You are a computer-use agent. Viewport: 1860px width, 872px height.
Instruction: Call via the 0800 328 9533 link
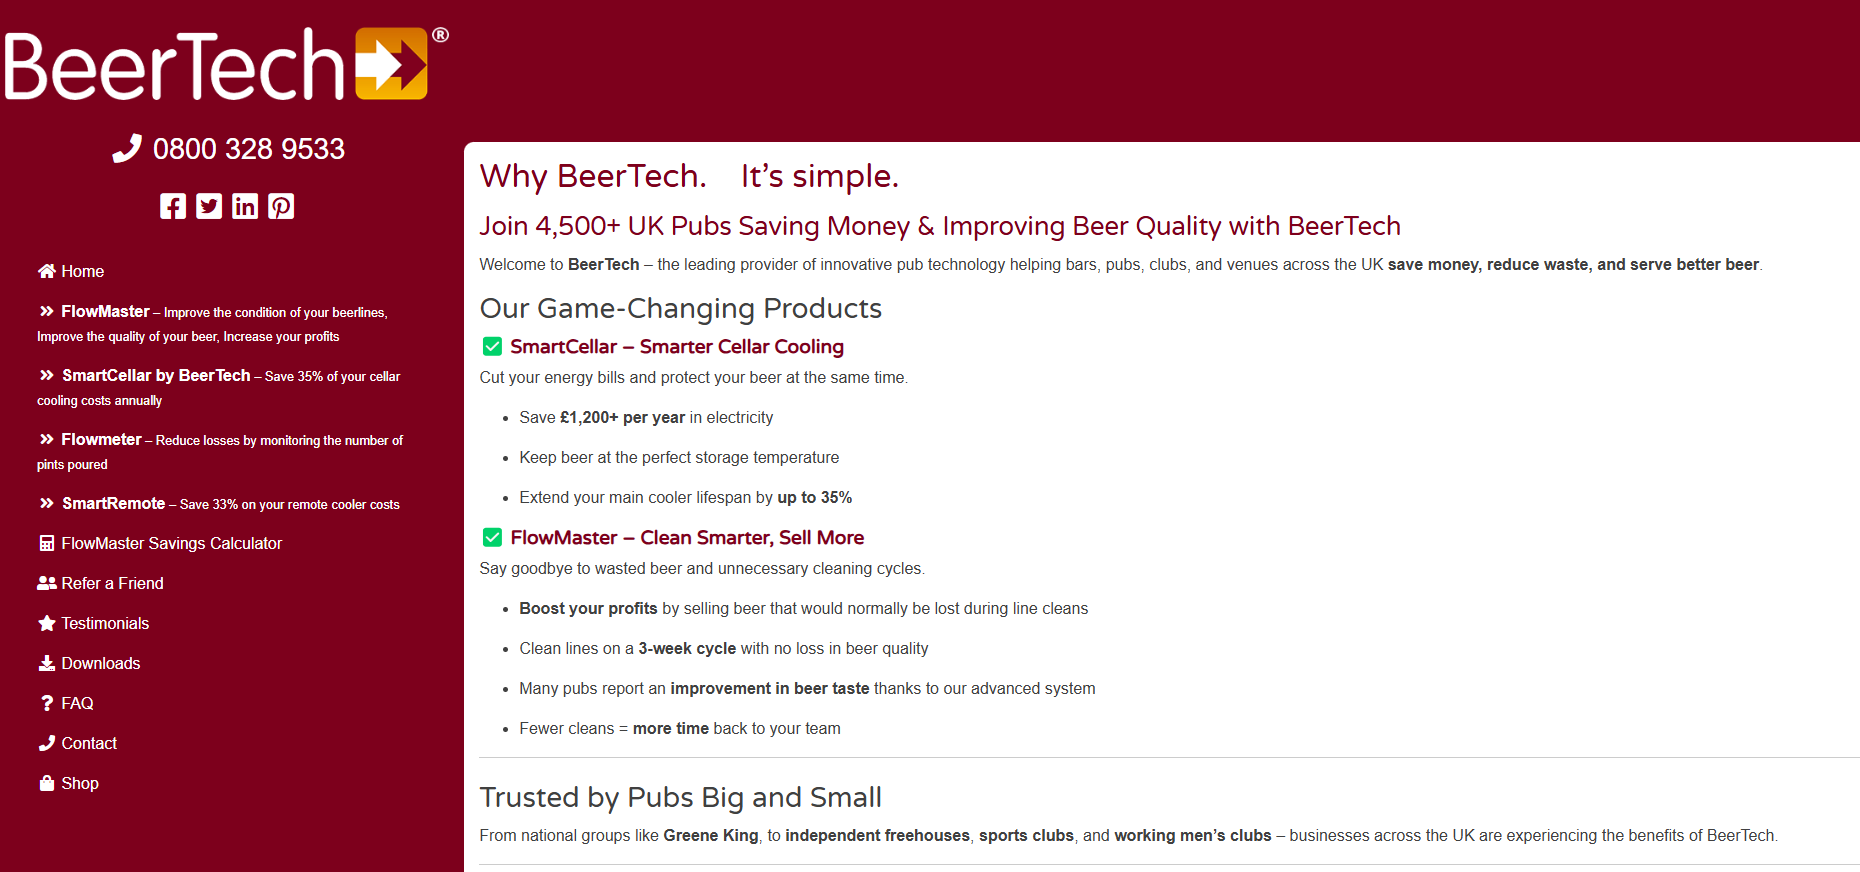coord(248,149)
